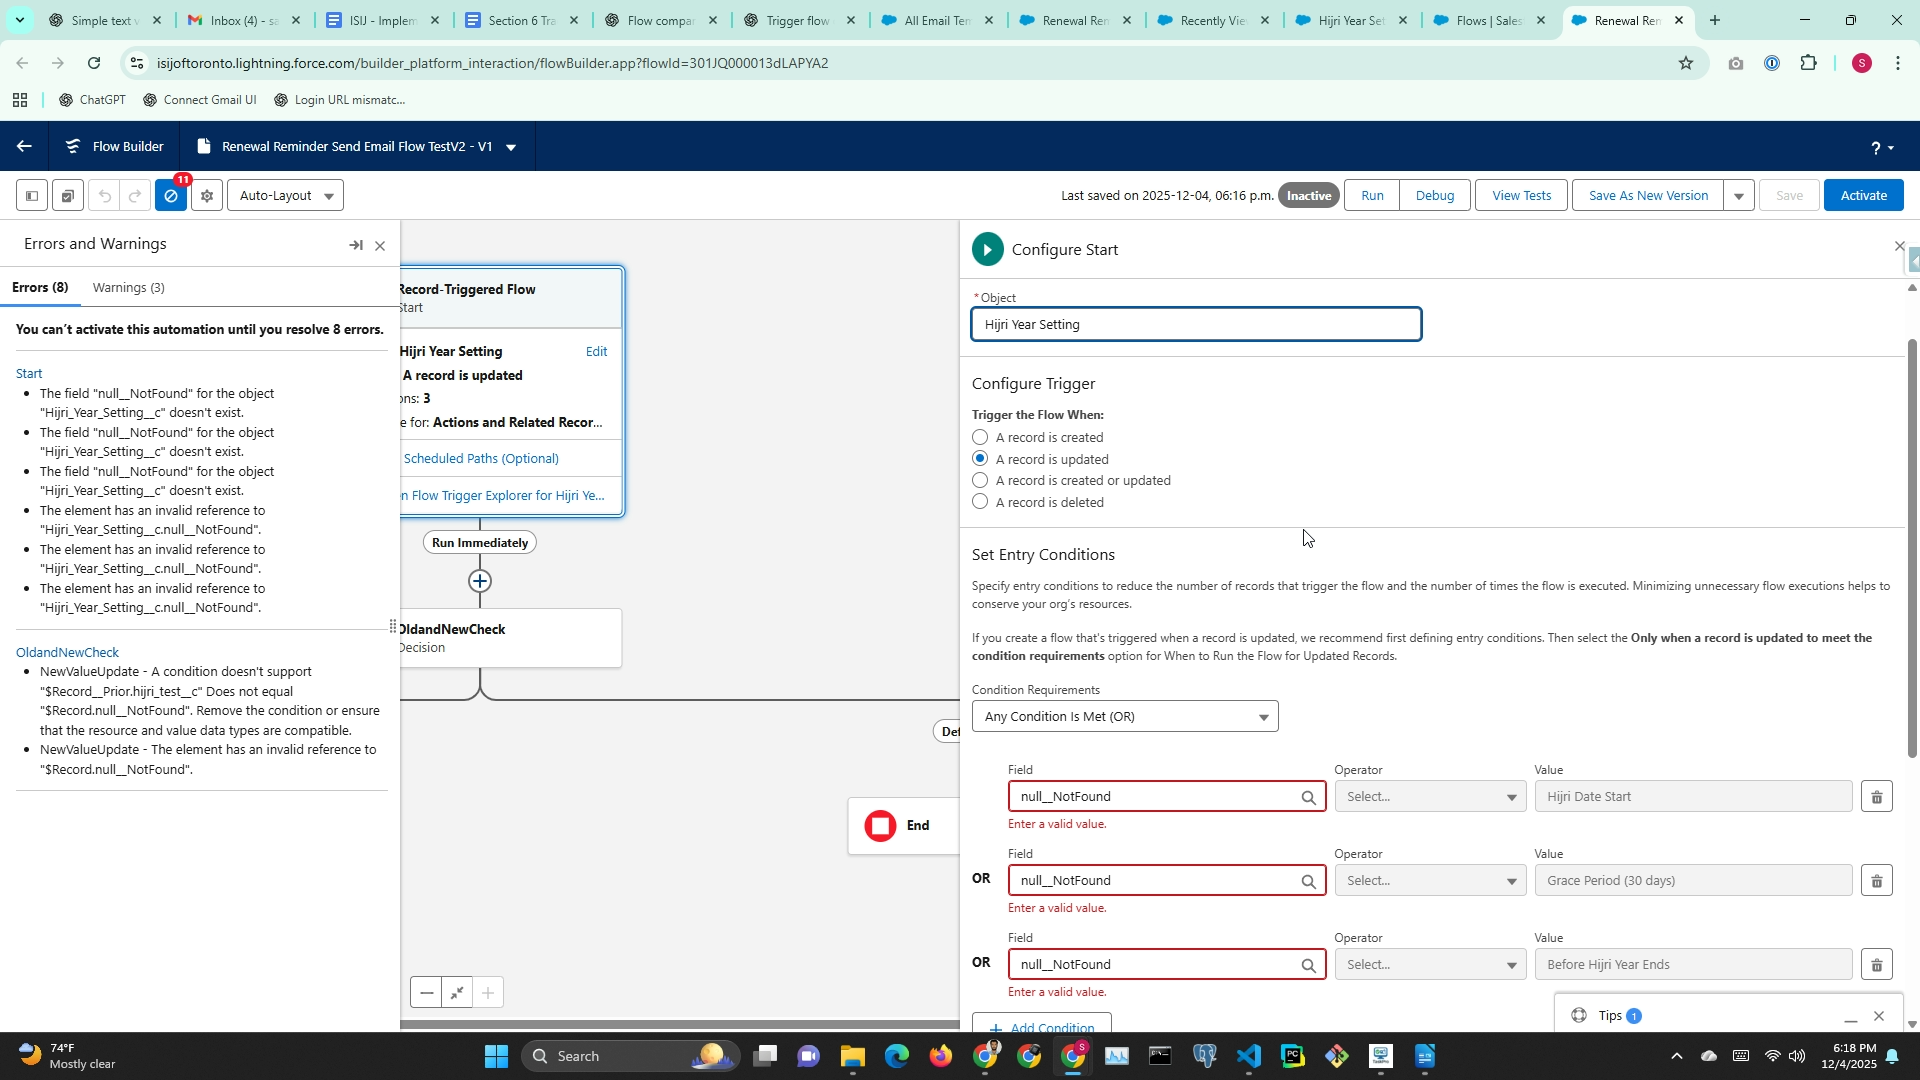
Task: Click the toggle toolbox panel icon
Action: coord(32,196)
